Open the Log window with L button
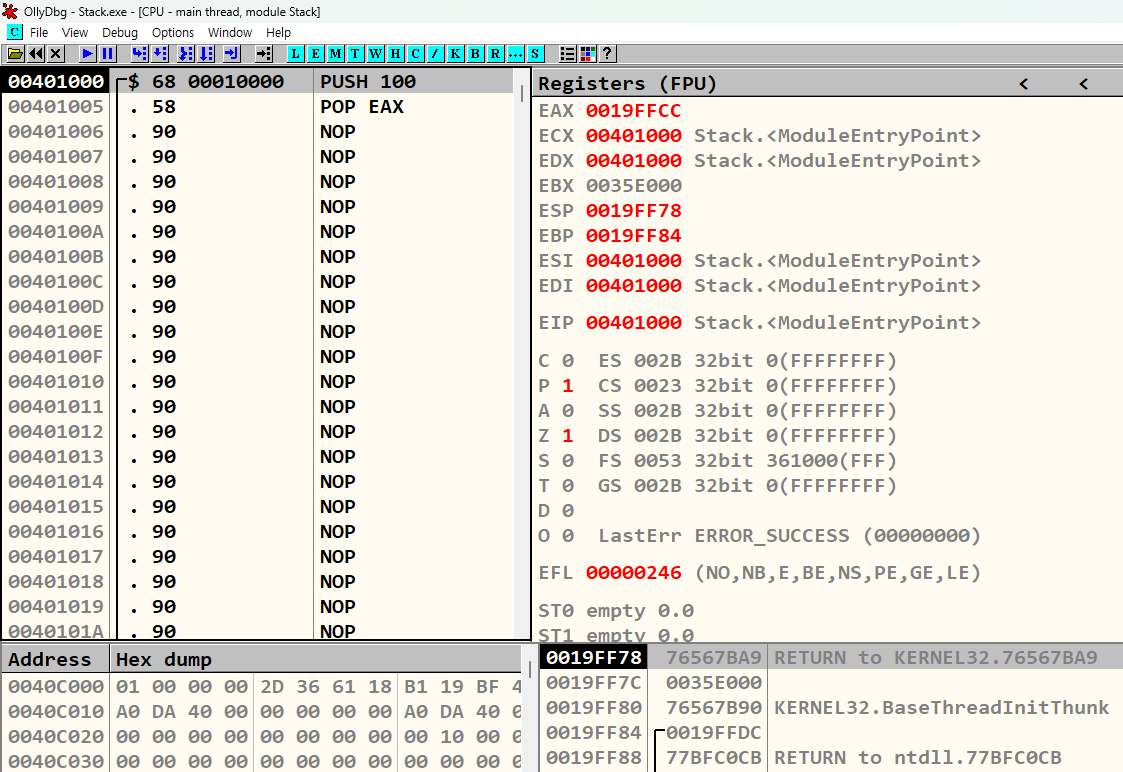The height and width of the screenshot is (772, 1123). coord(297,53)
